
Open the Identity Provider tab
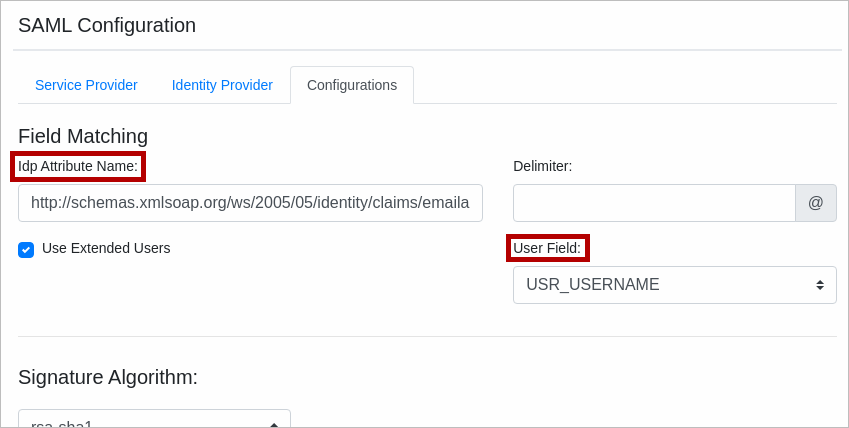pos(222,85)
